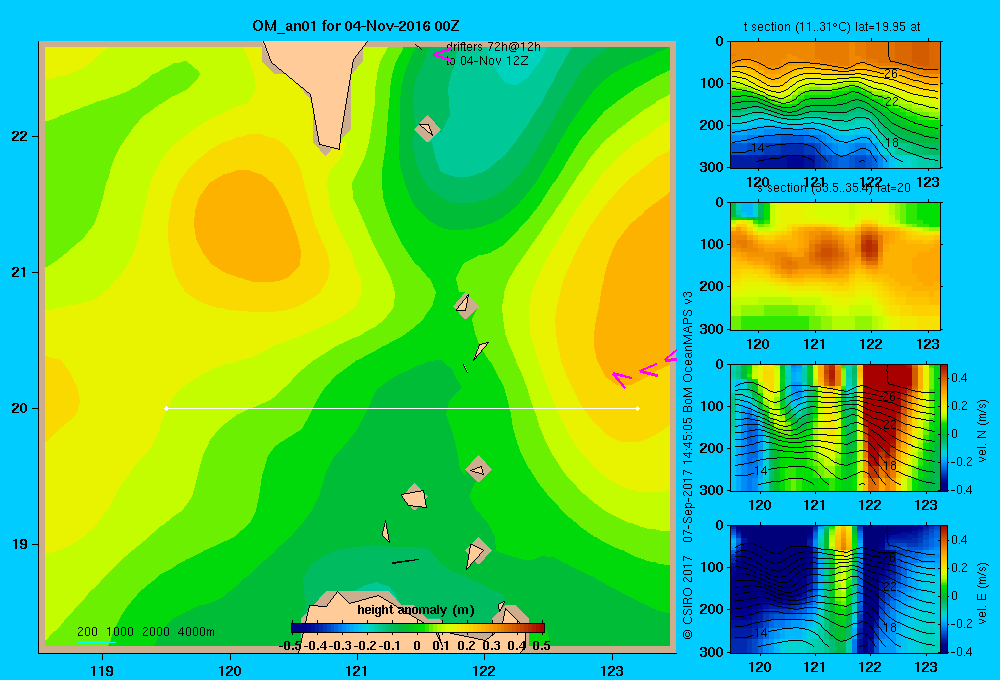1000x680 pixels.
Task: Click the middle magenta drifter arrow near 123E
Action: pyautogui.click(x=648, y=369)
